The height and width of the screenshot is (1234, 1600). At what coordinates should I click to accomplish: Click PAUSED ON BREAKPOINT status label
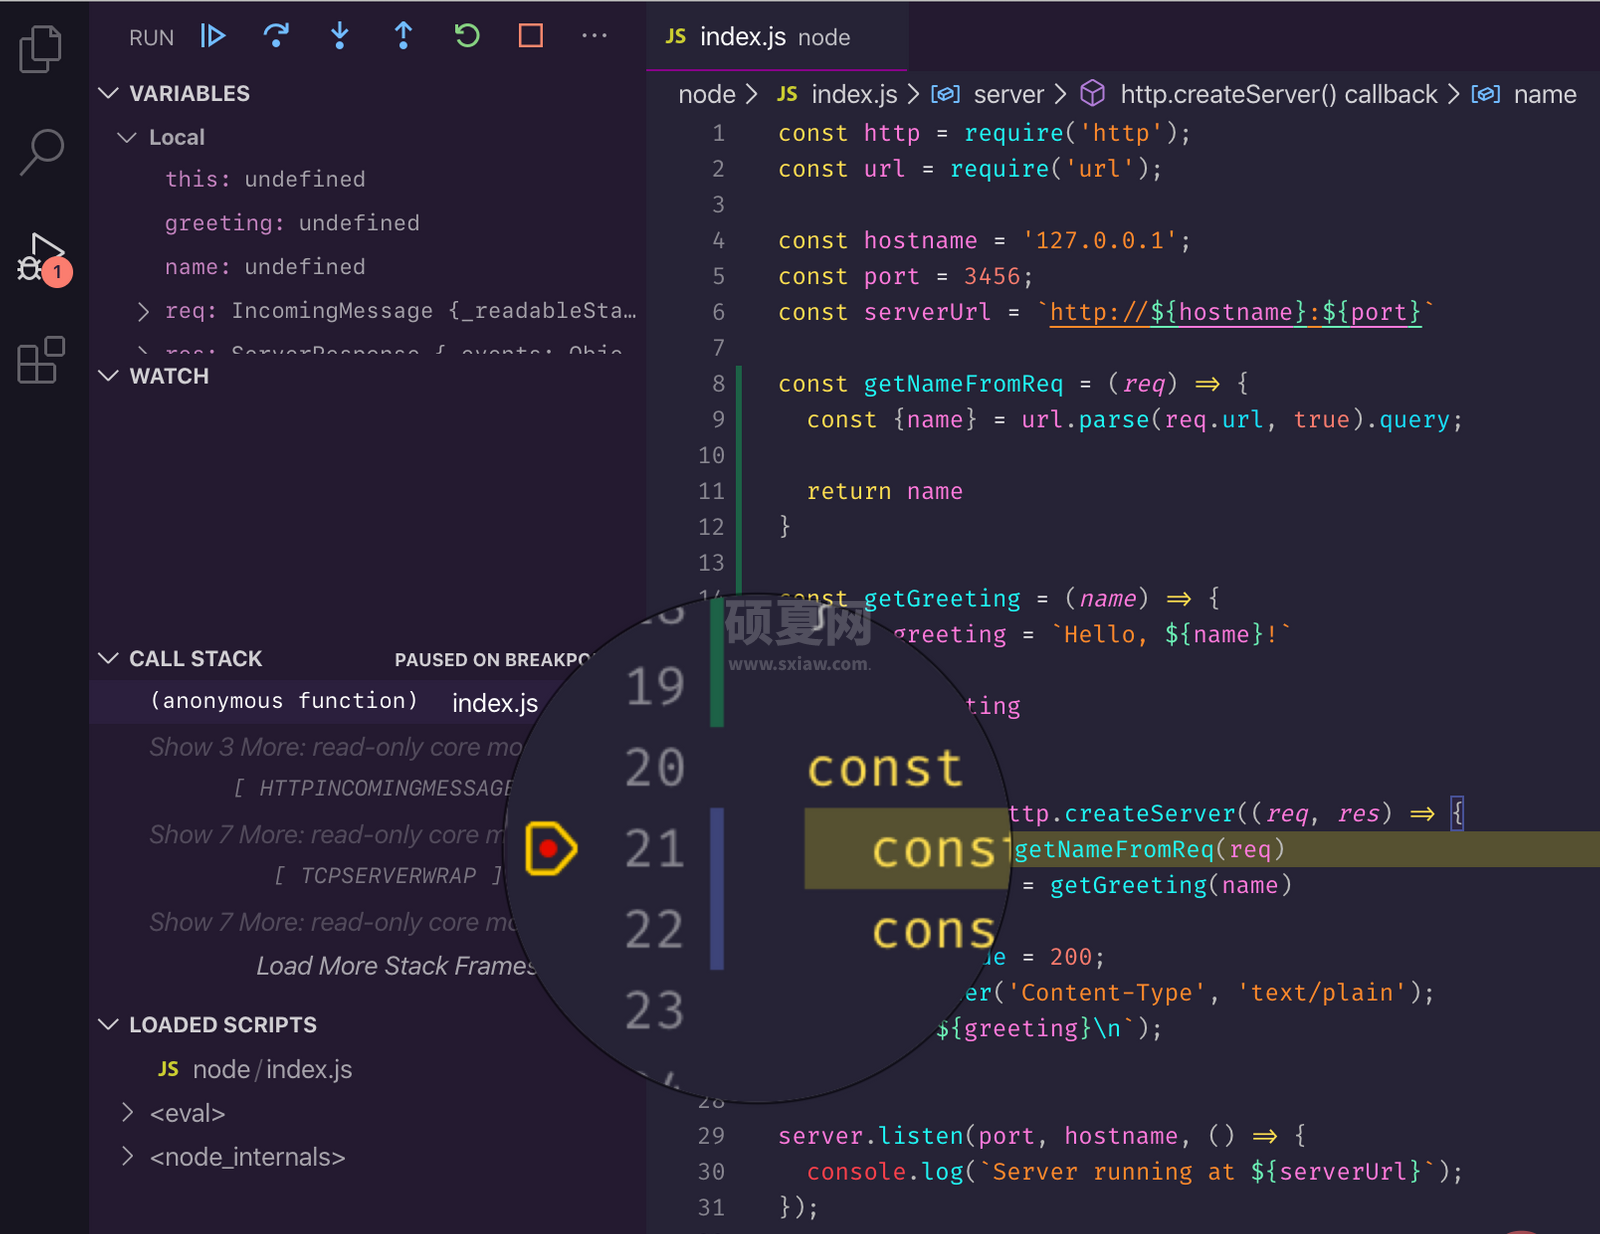tap(494, 660)
